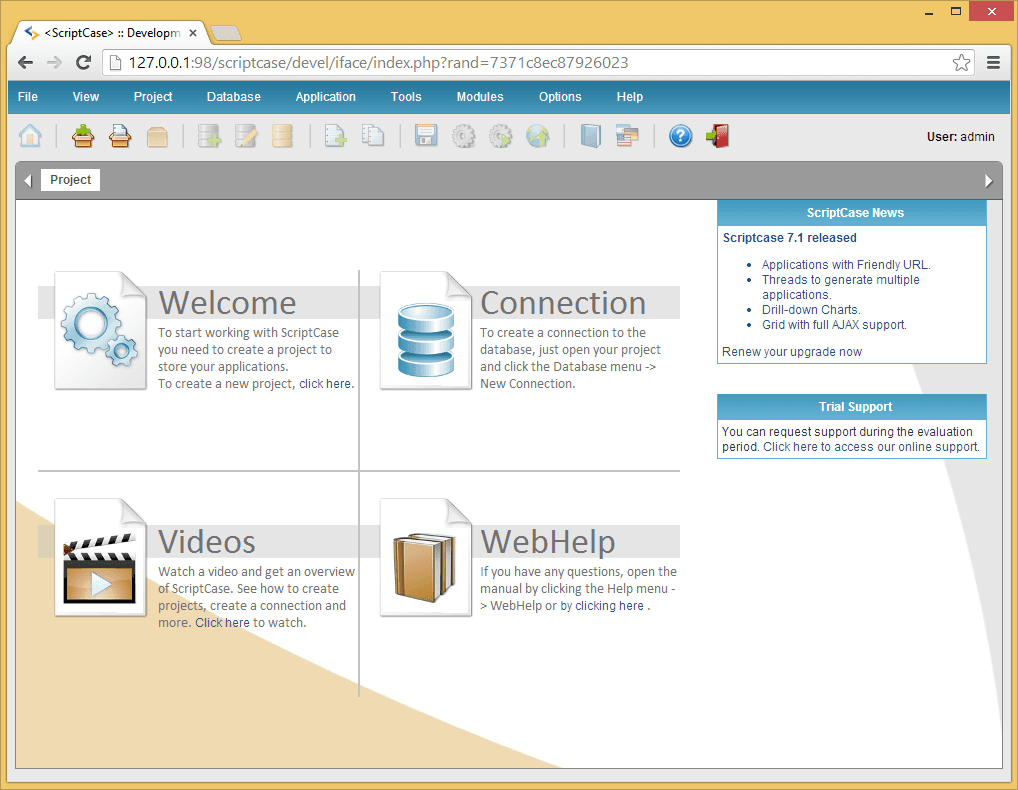
Task: Click 'Applications with Friendly URL.' news item
Action: [x=846, y=265]
